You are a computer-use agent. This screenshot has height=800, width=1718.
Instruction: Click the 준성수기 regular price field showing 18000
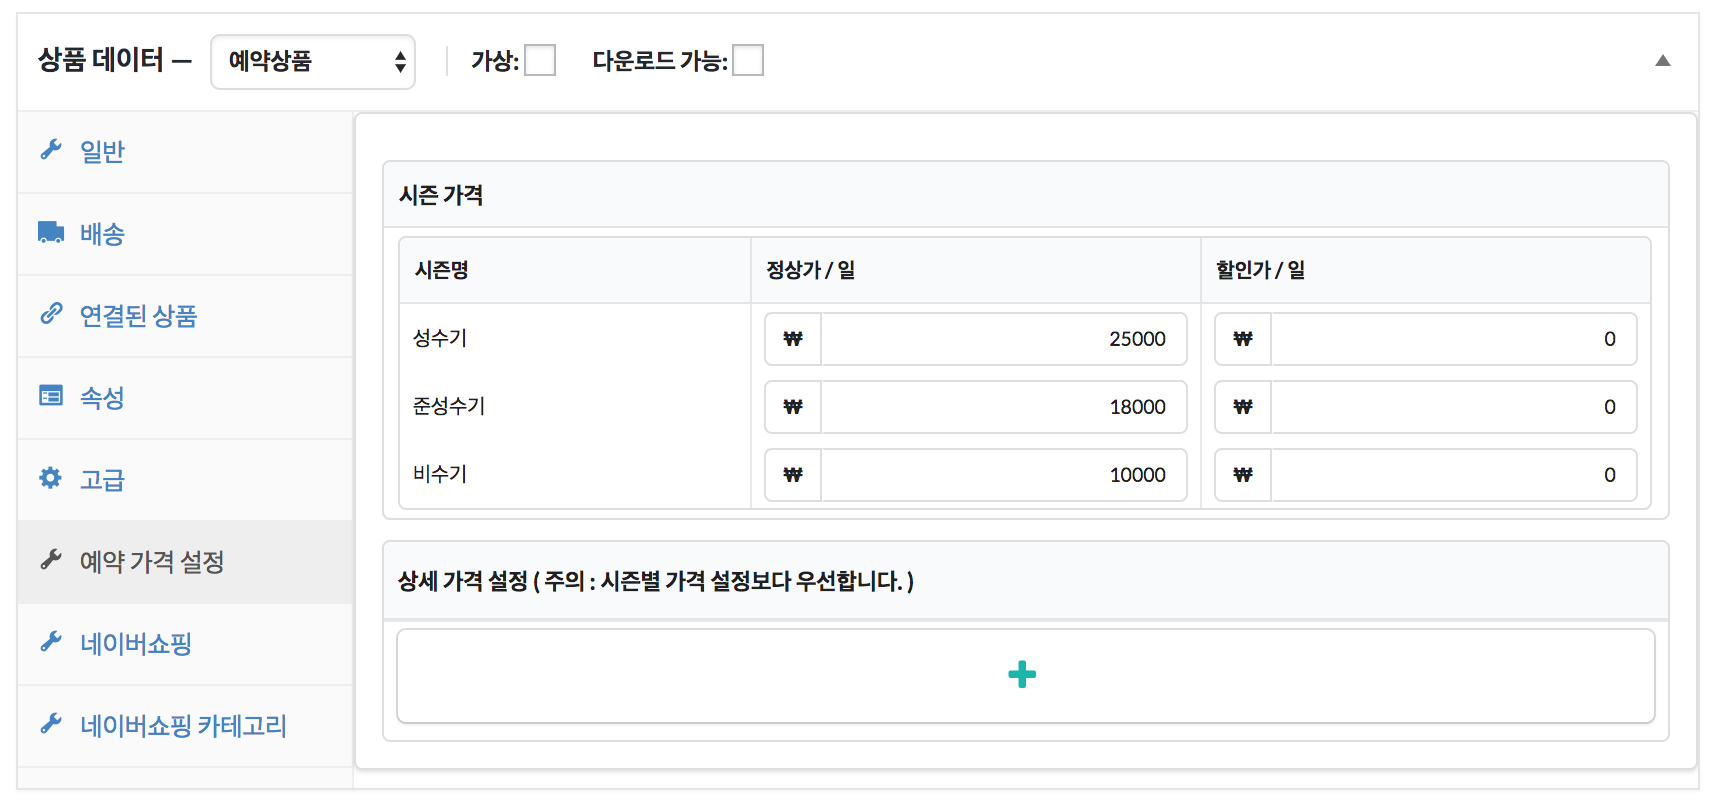click(1003, 407)
